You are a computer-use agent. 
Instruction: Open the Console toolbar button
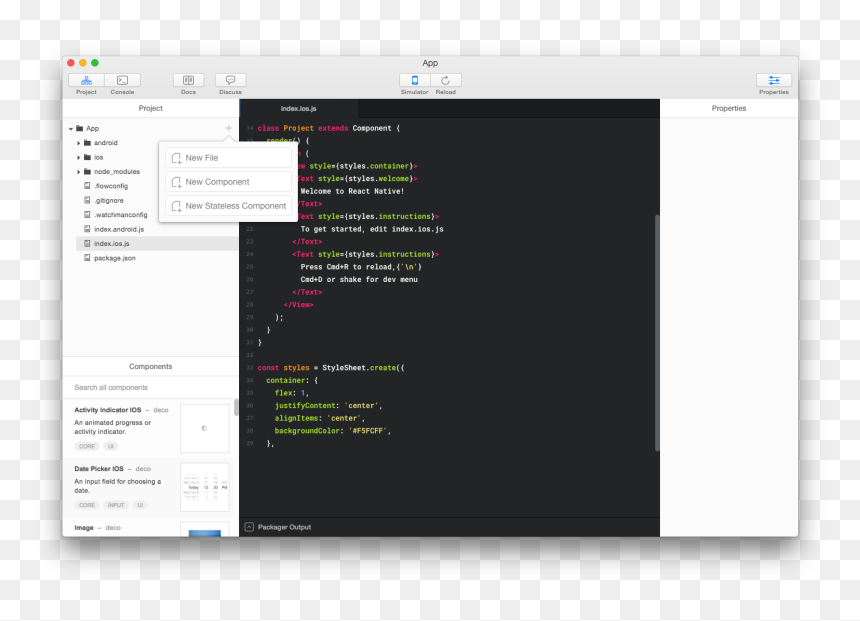[x=122, y=81]
